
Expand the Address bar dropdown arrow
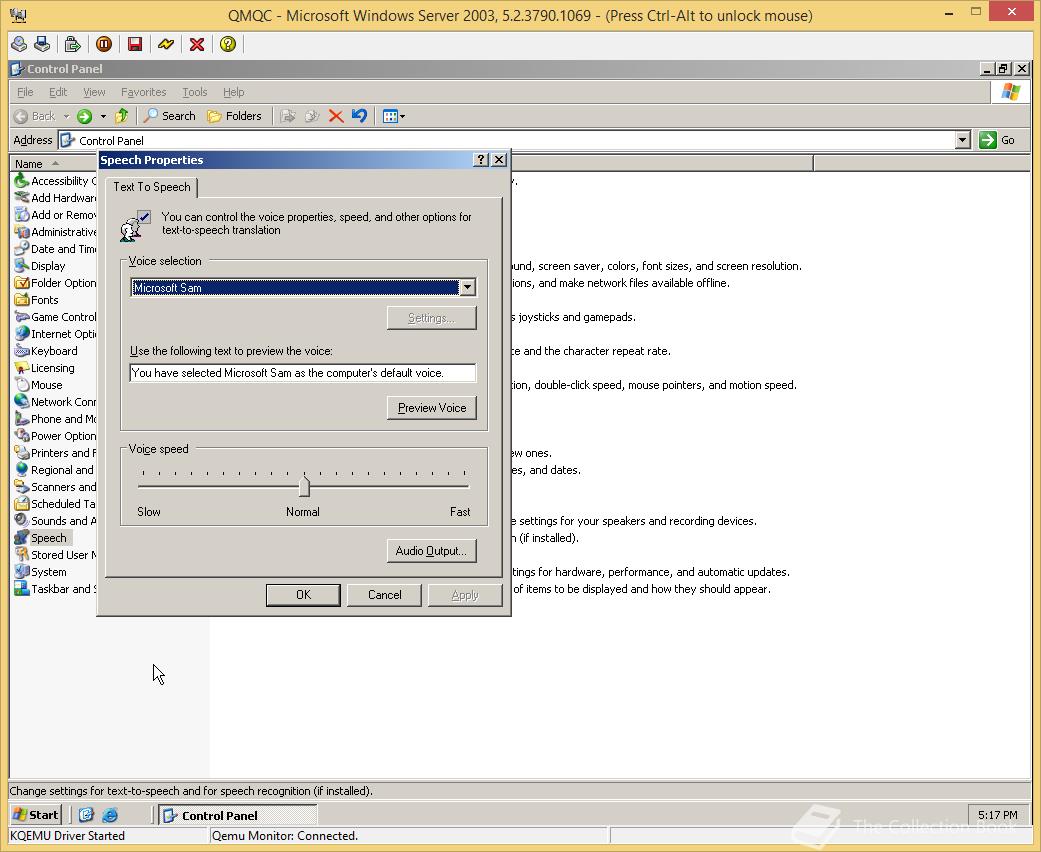pyautogui.click(x=963, y=140)
